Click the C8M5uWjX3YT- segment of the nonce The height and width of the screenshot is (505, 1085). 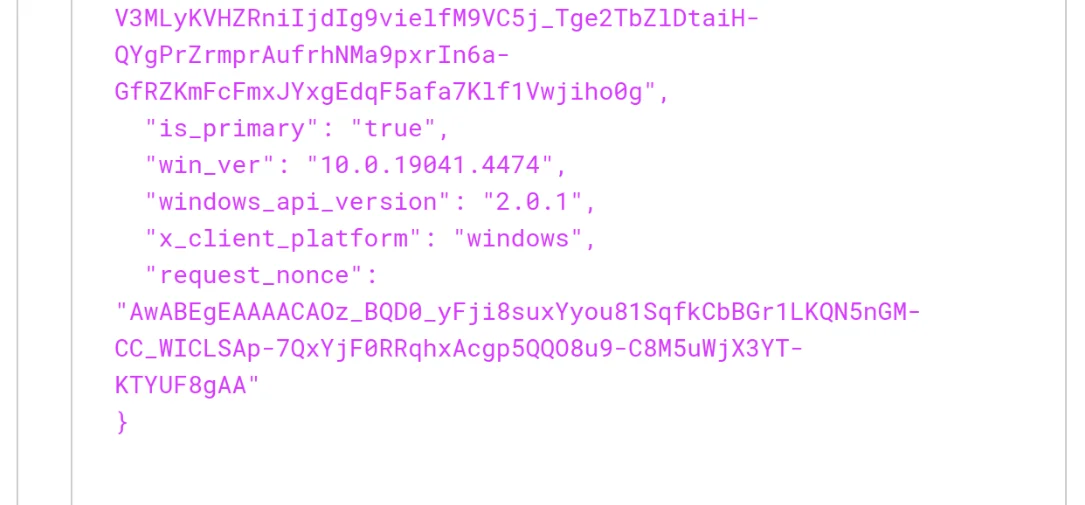[715, 349]
